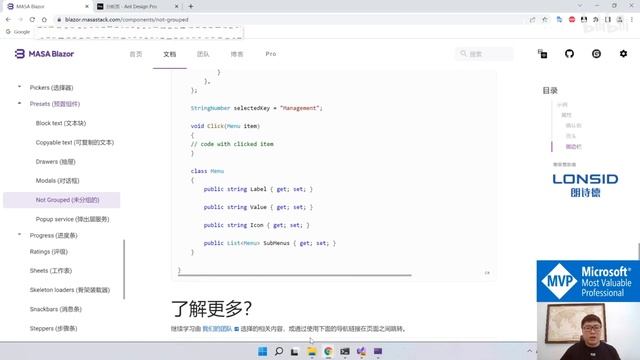Close the MASA Blazor browser tab
640x360 pixels.
(87, 7)
